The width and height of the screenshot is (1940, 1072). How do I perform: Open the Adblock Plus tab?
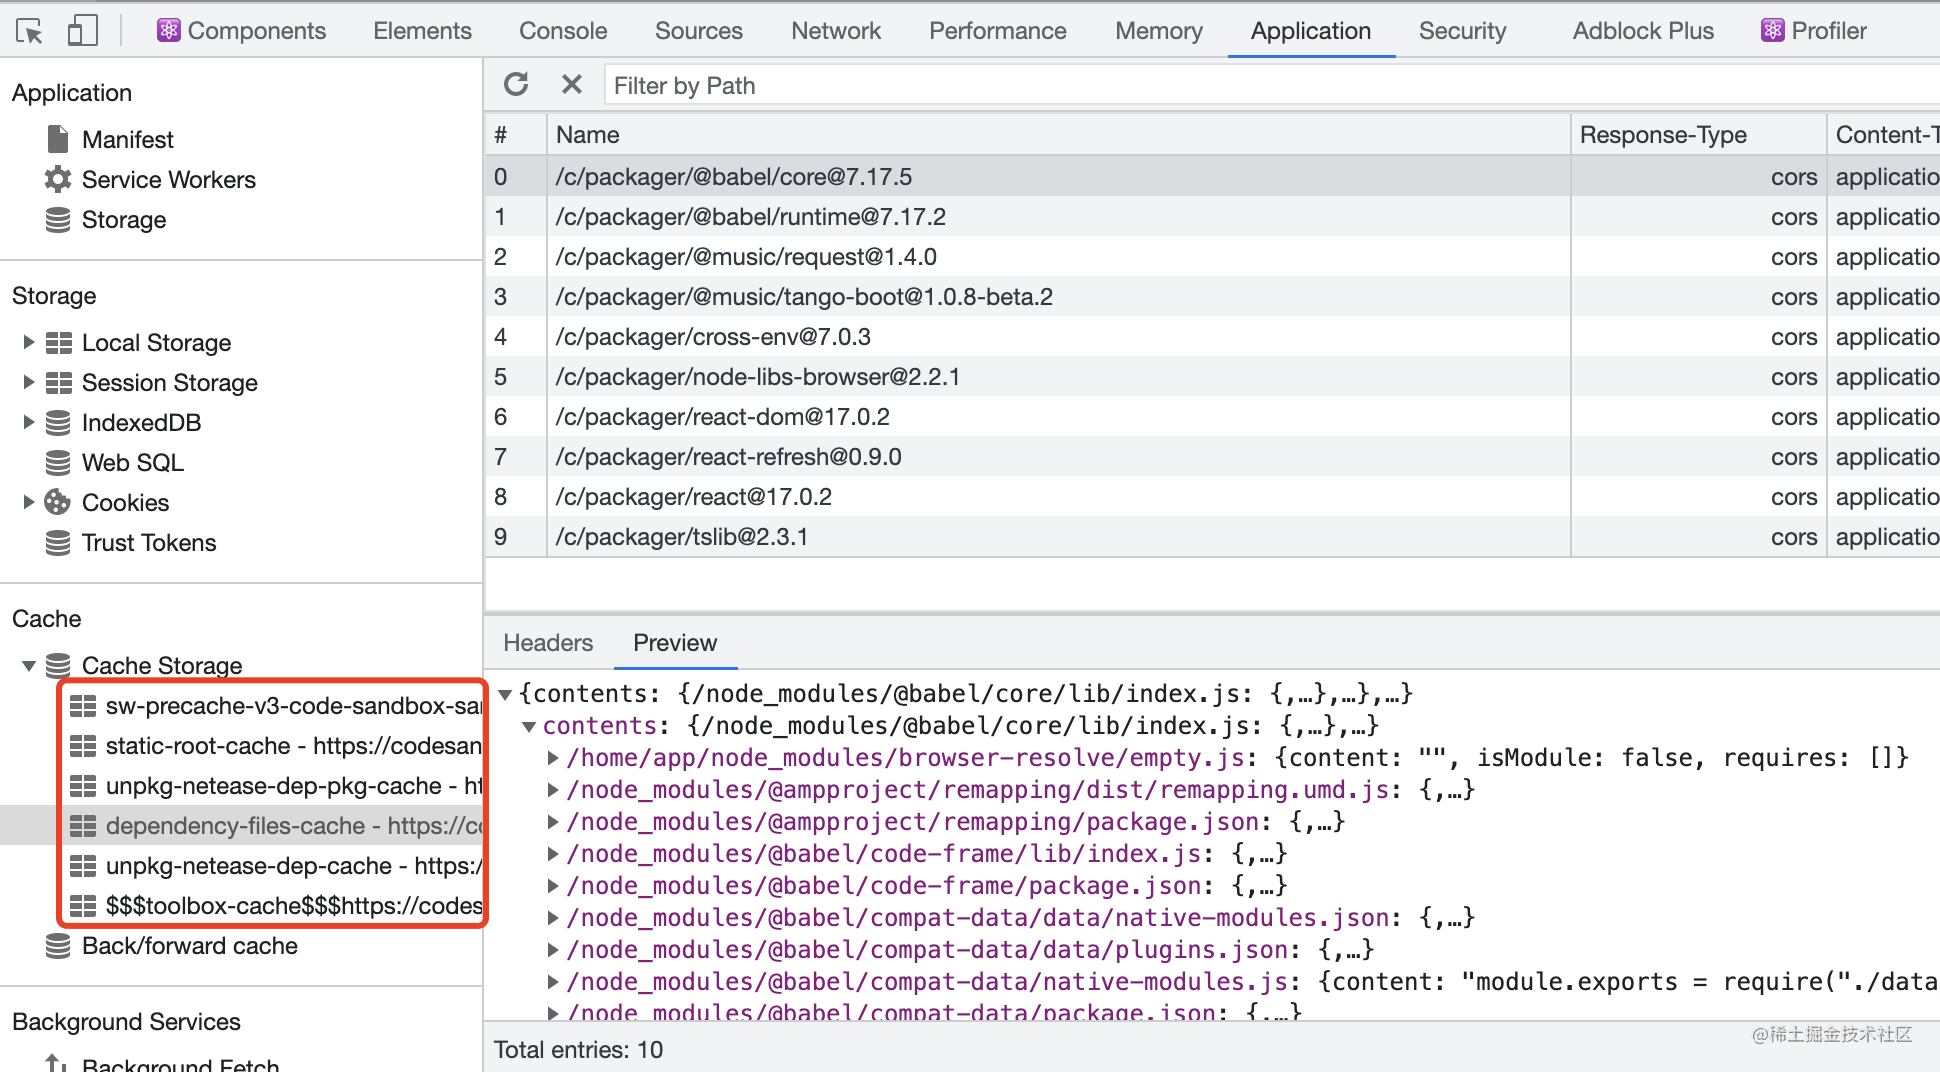pyautogui.click(x=1643, y=31)
